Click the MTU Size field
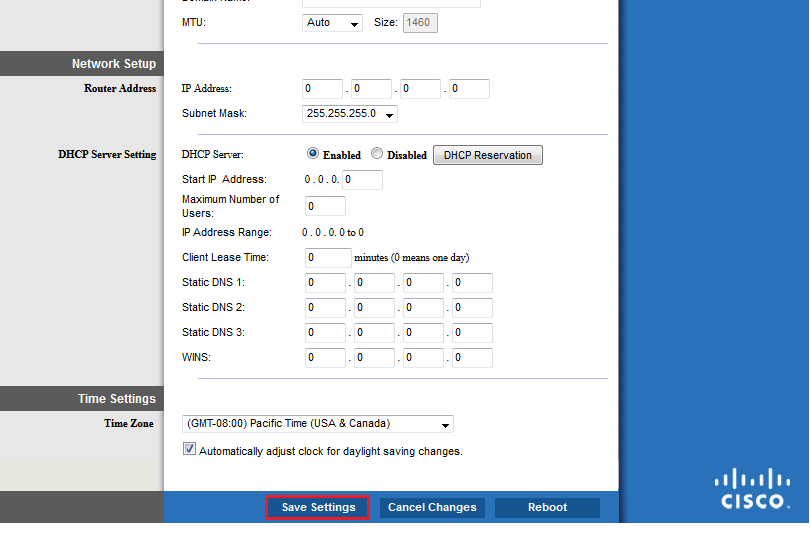 pyautogui.click(x=420, y=23)
